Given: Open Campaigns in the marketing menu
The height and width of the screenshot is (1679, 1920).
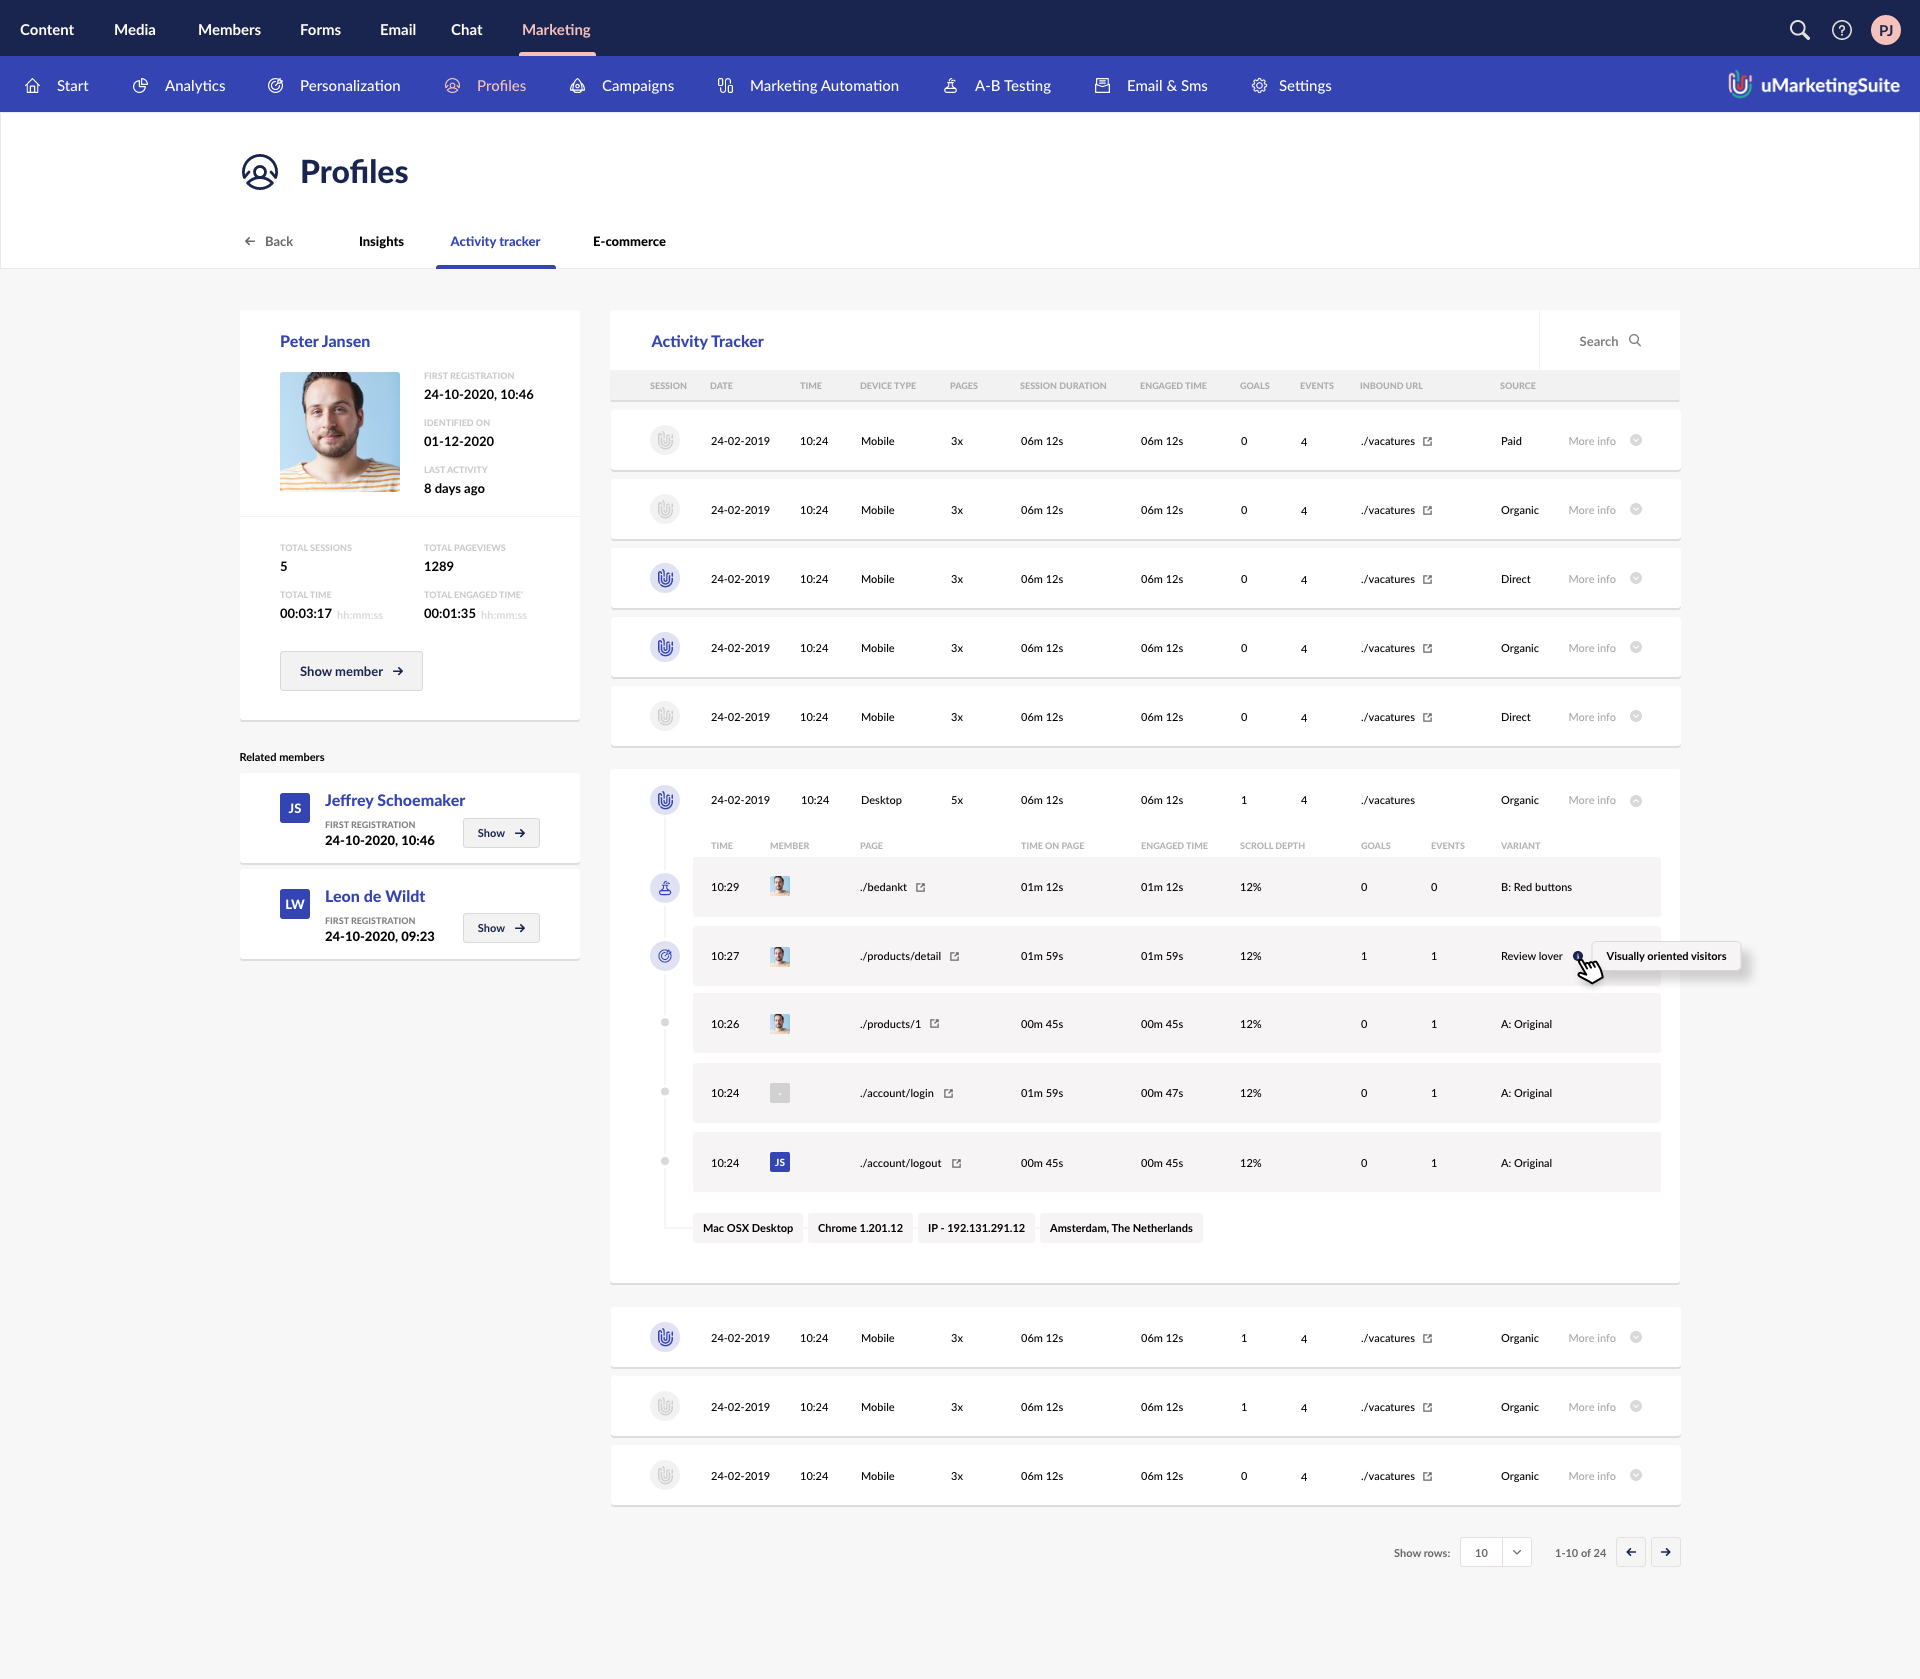Looking at the screenshot, I should click(637, 86).
